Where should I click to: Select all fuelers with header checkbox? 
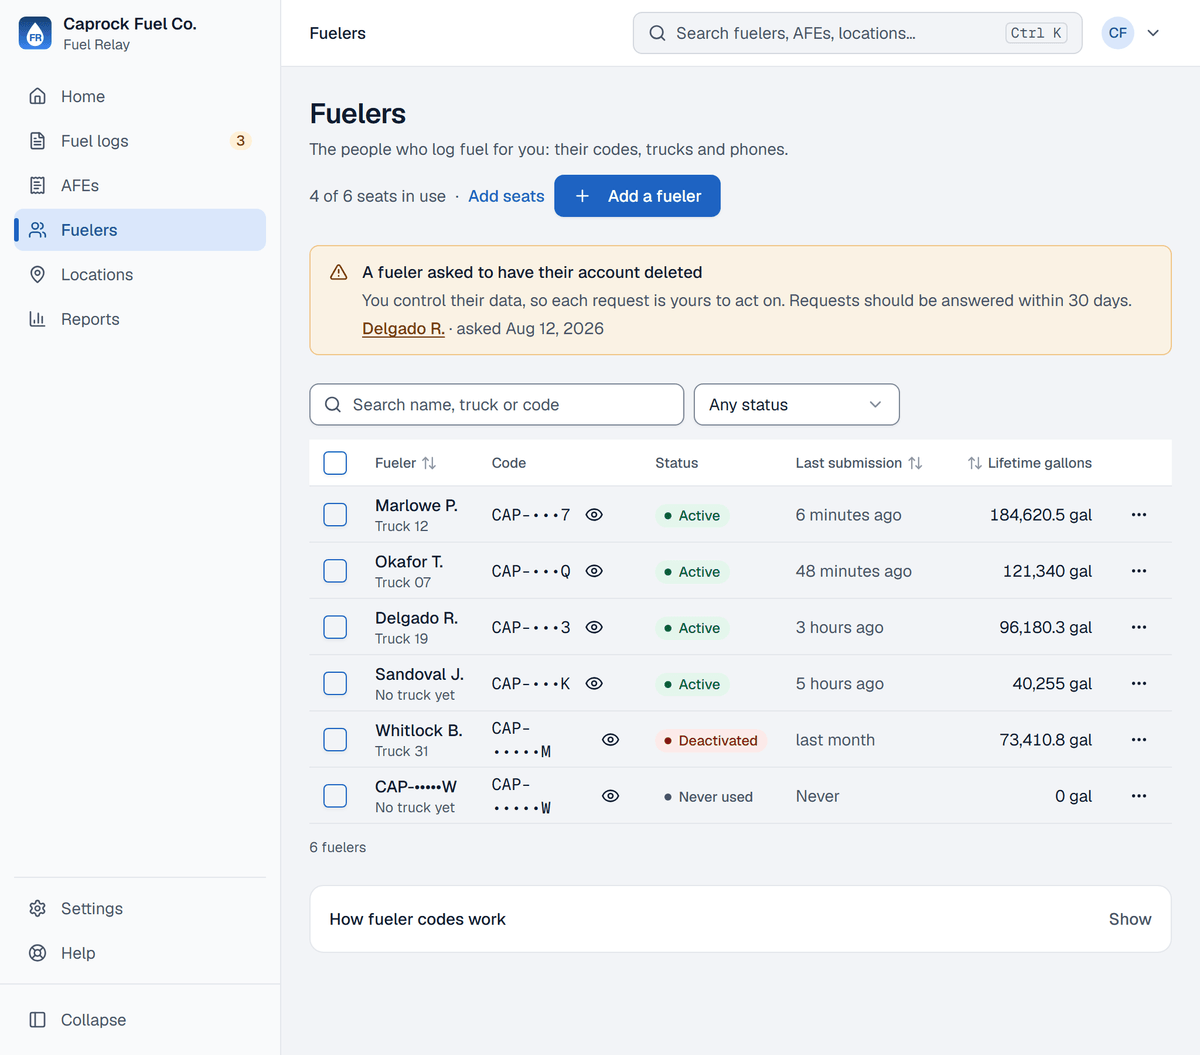pyautogui.click(x=335, y=463)
